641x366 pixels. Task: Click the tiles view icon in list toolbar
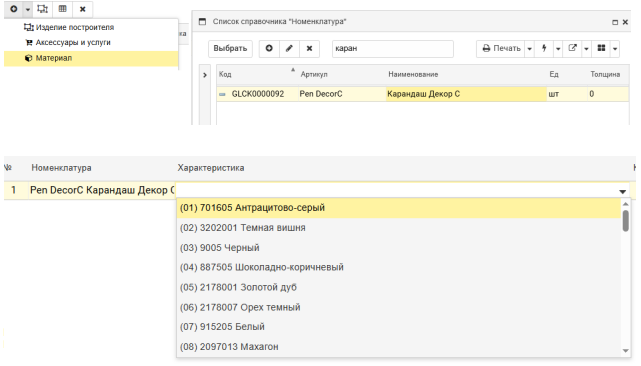pyautogui.click(x=601, y=48)
